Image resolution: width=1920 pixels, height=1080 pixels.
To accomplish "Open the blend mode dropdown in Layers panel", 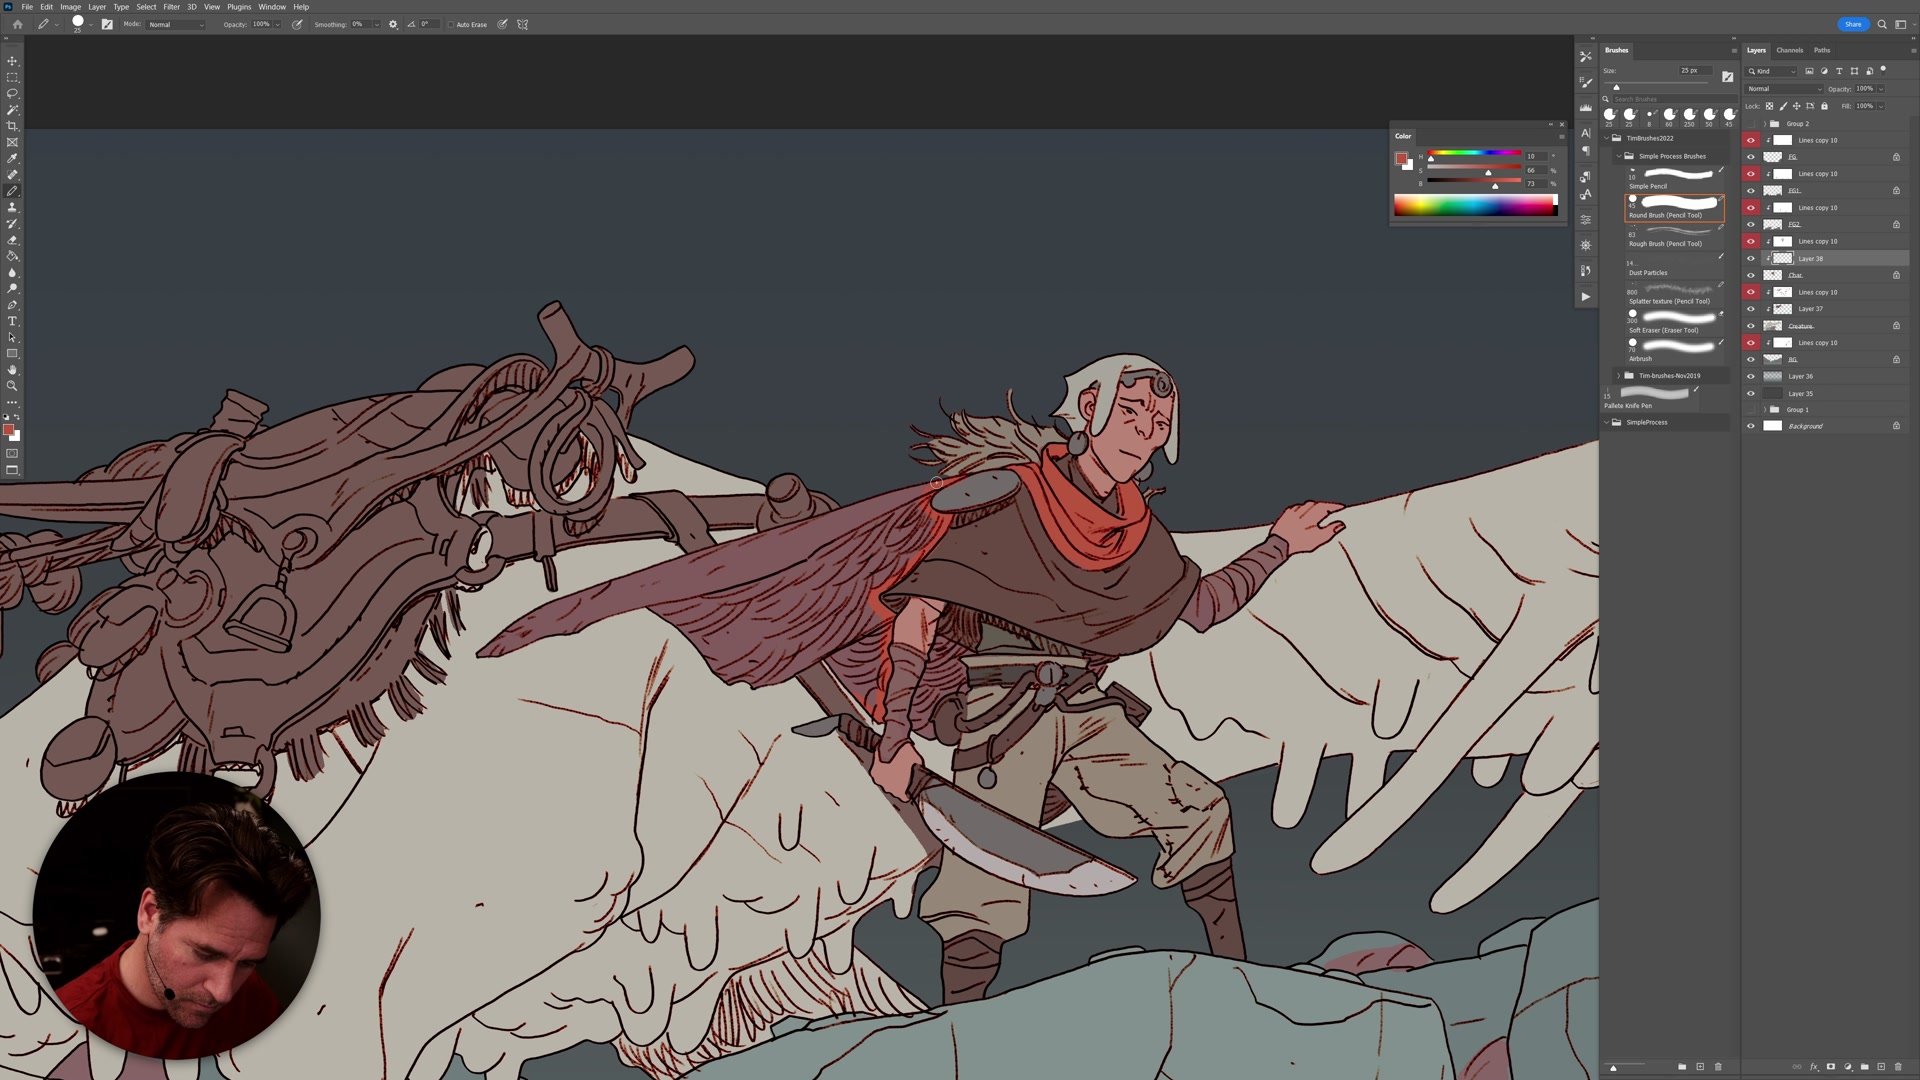I will (1783, 88).
